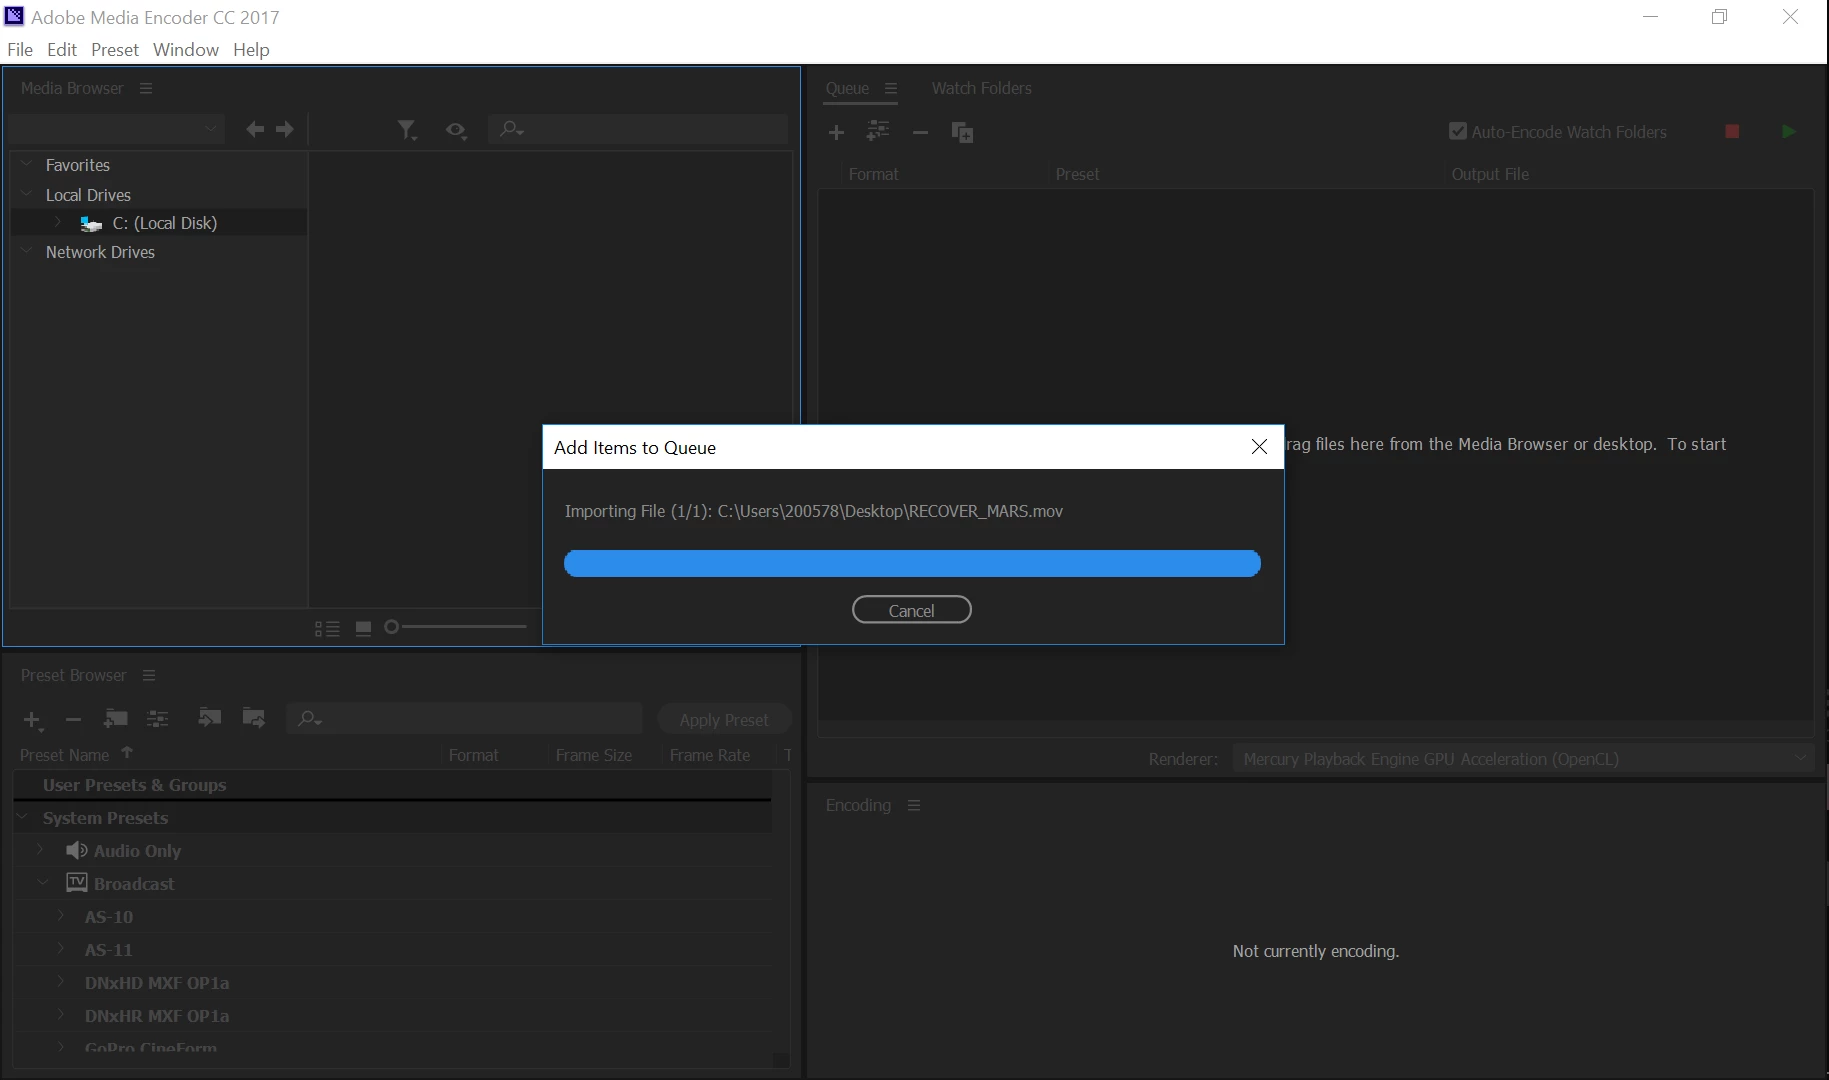This screenshot has height=1080, width=1829.
Task: Switch Media Browser to list view
Action: (x=327, y=628)
